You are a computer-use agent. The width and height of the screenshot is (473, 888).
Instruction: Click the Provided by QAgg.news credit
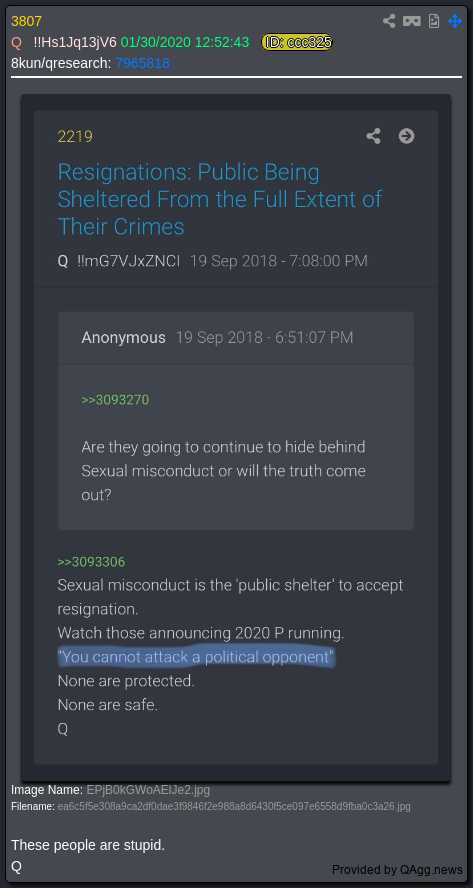397,869
